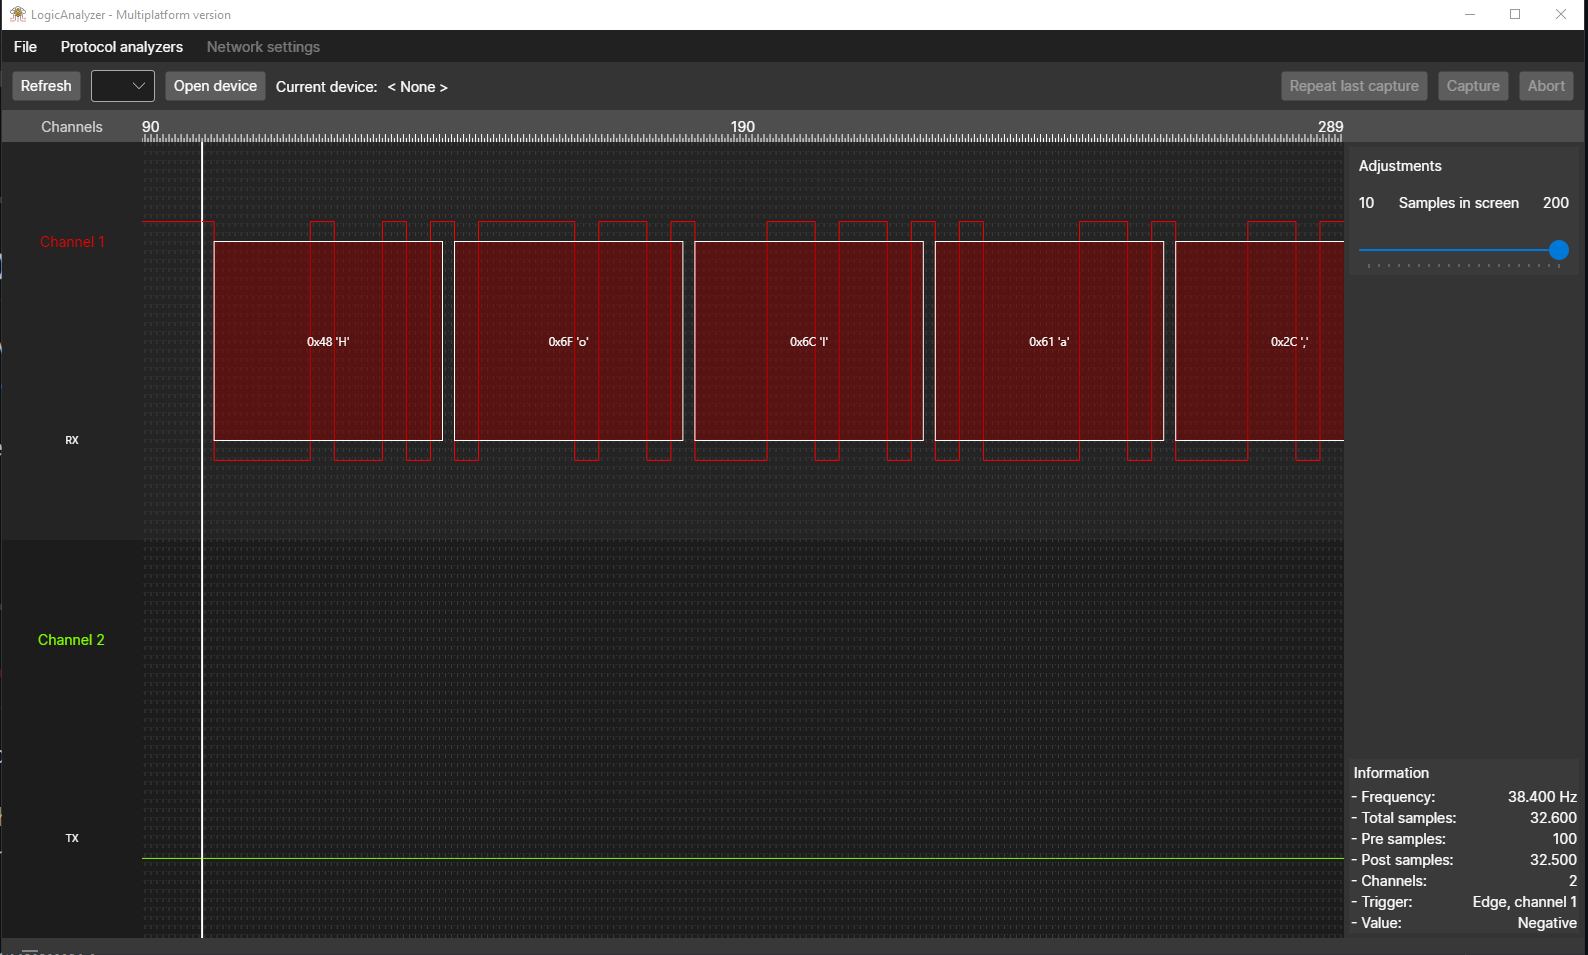This screenshot has height=955, width=1588.
Task: Click the decoded 0x48 'H' byte block
Action: pos(328,341)
